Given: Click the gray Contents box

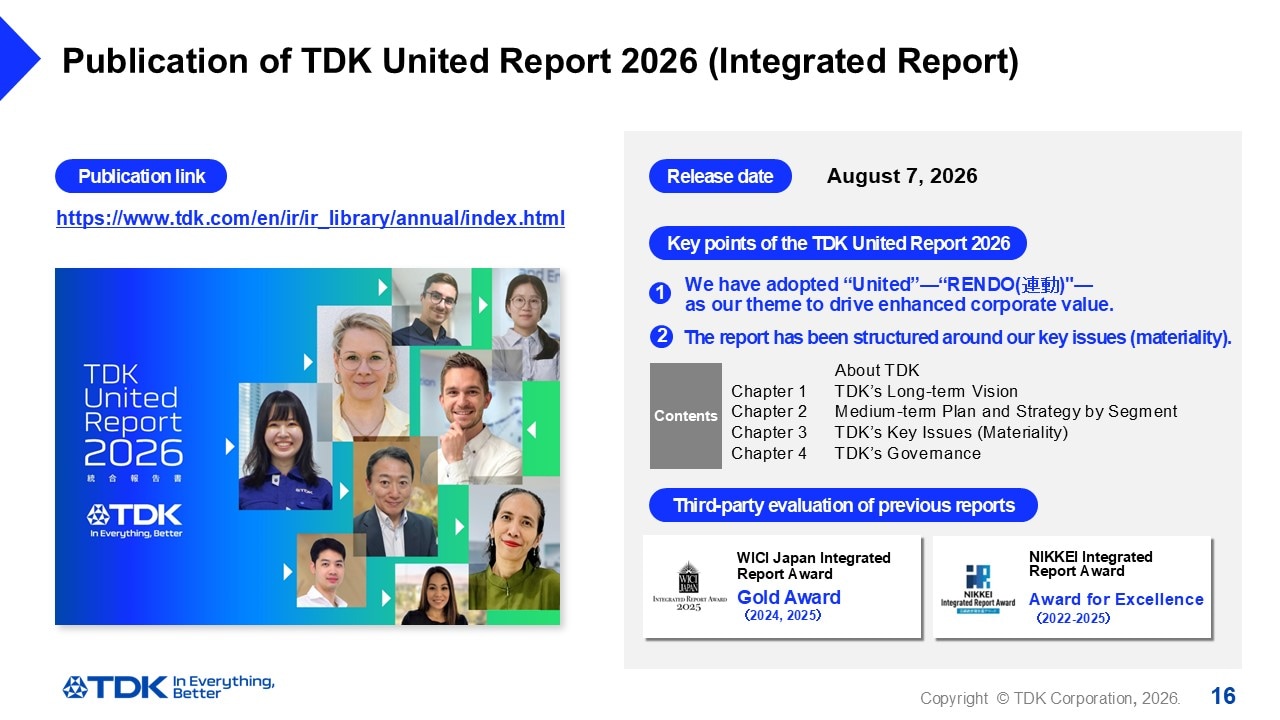Looking at the screenshot, I should pos(686,416).
